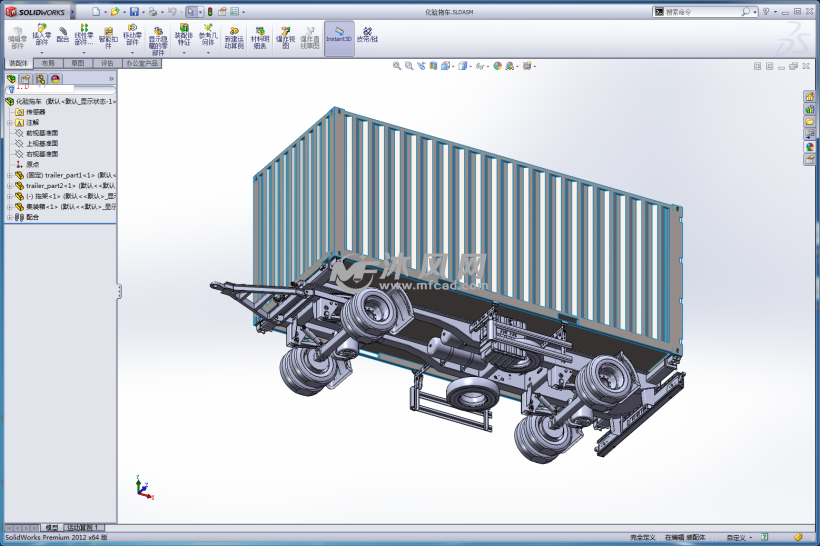Open ConfigurationManager tab icon in left panel
Image resolution: width=820 pixels, height=546 pixels.
tap(40, 78)
